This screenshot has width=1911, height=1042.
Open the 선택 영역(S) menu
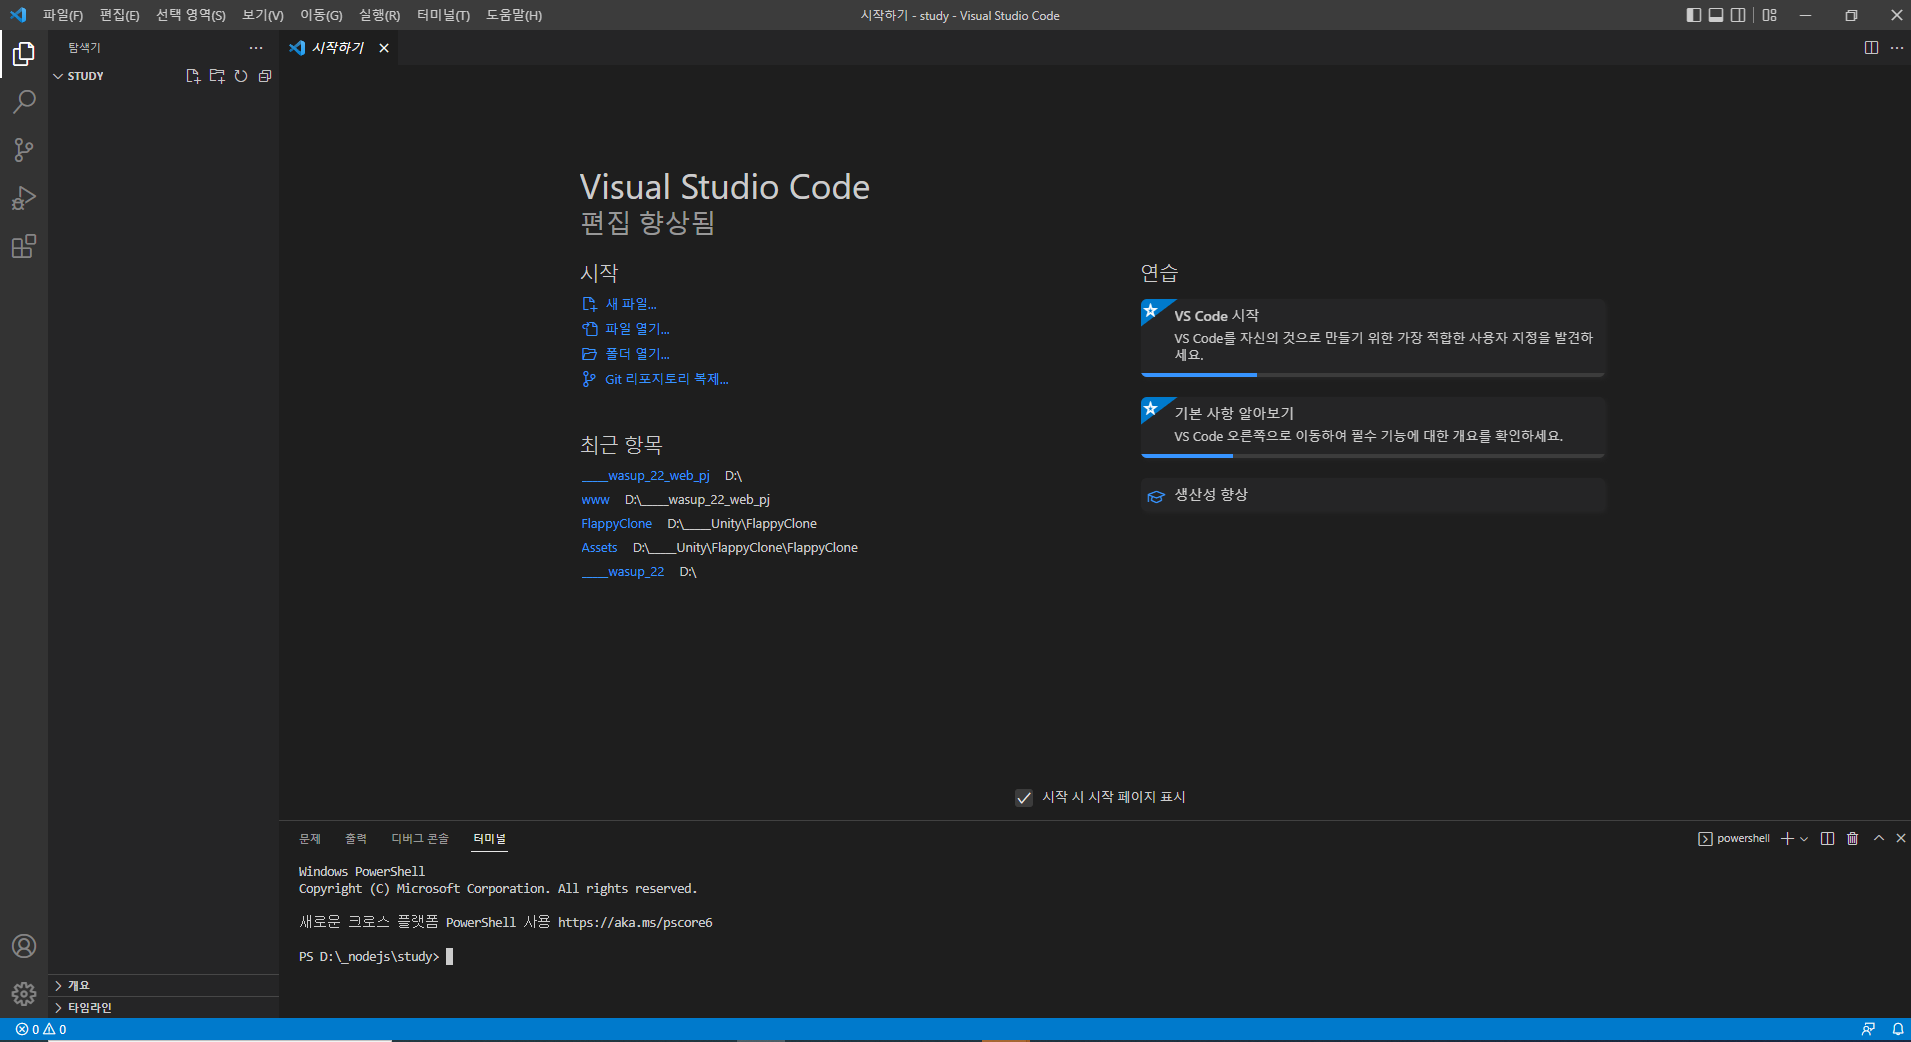click(191, 15)
